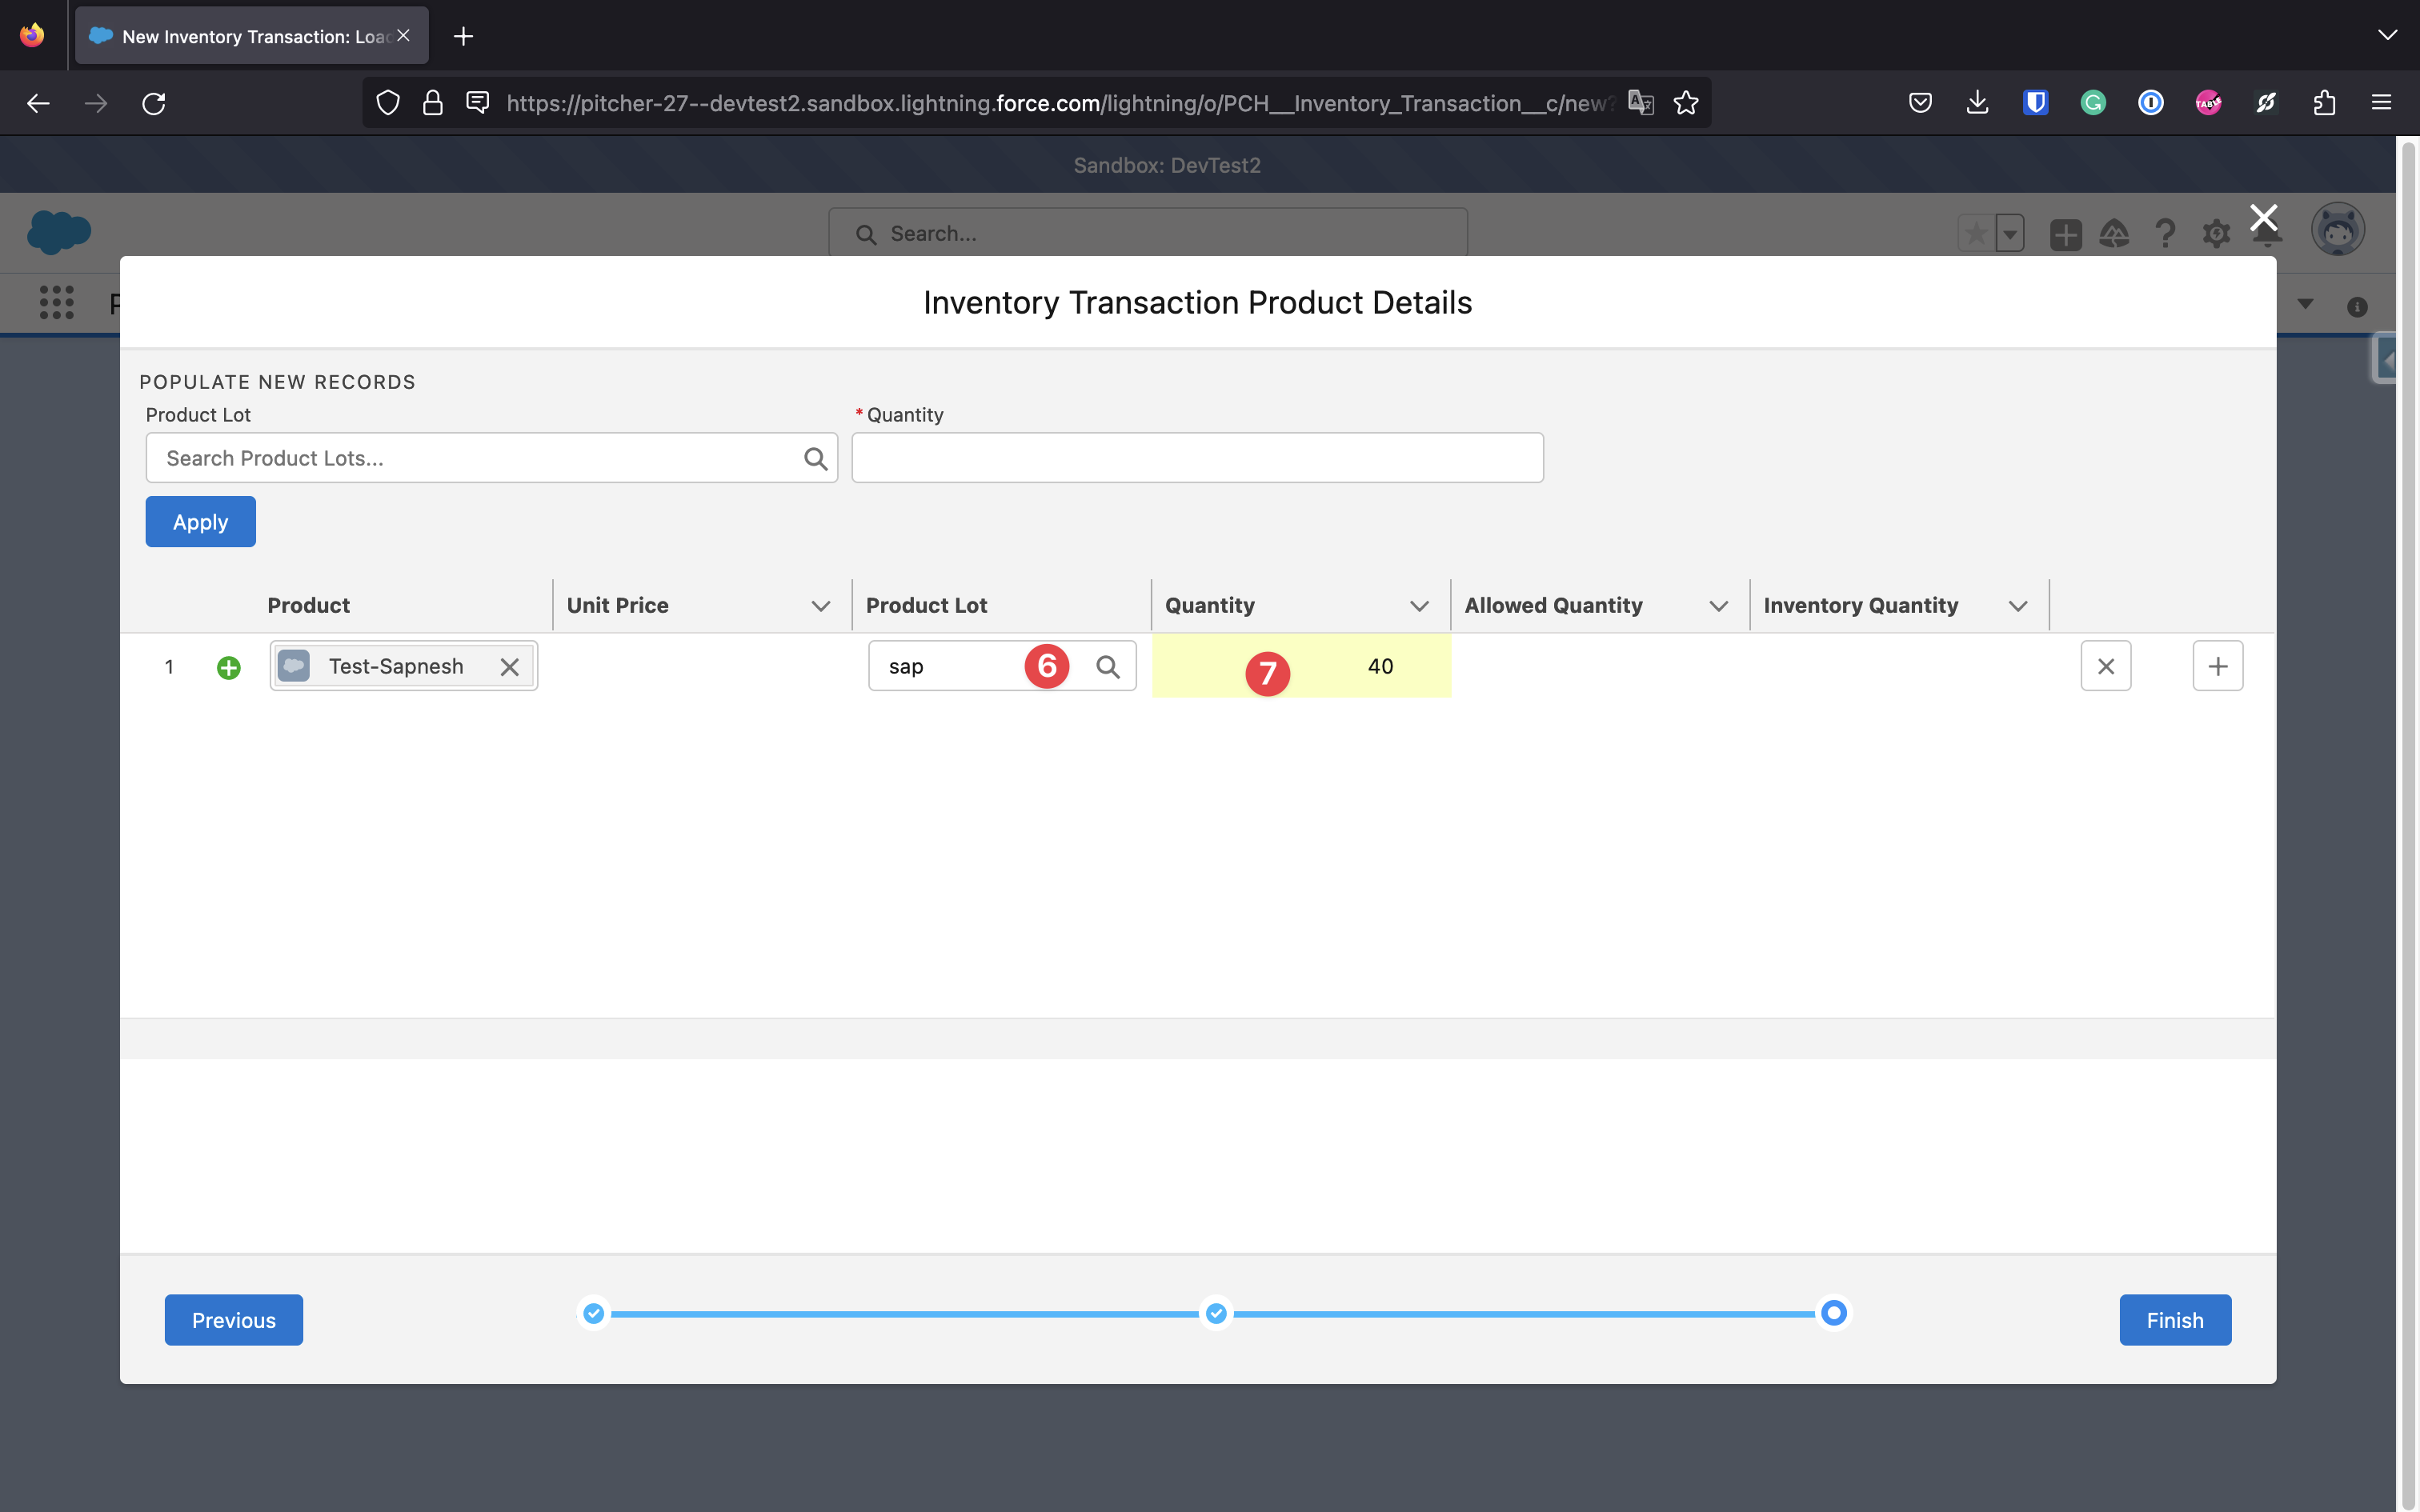
Task: Open the Firefox downloads panel
Action: point(1977,103)
